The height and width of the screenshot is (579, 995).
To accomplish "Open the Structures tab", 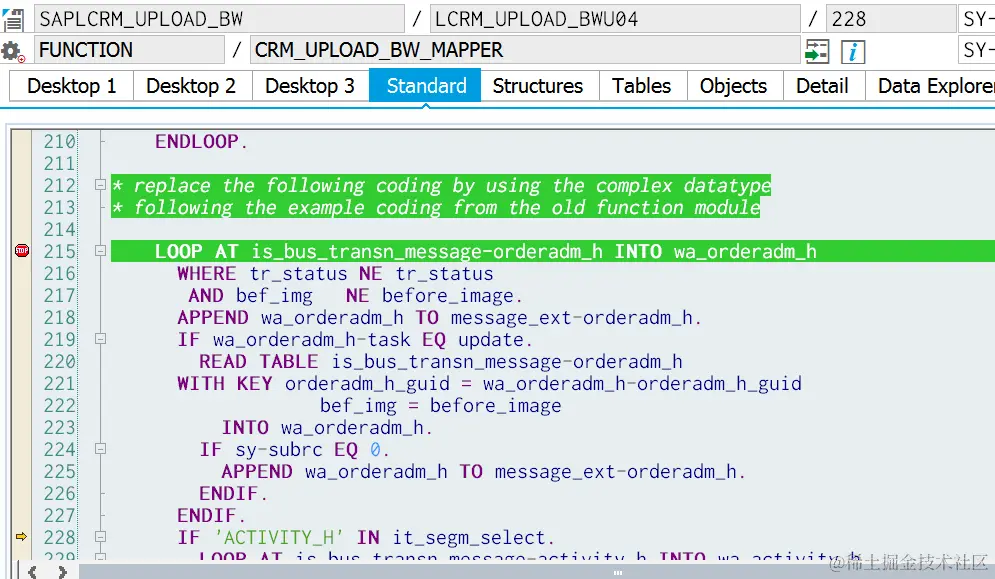I will (538, 86).
